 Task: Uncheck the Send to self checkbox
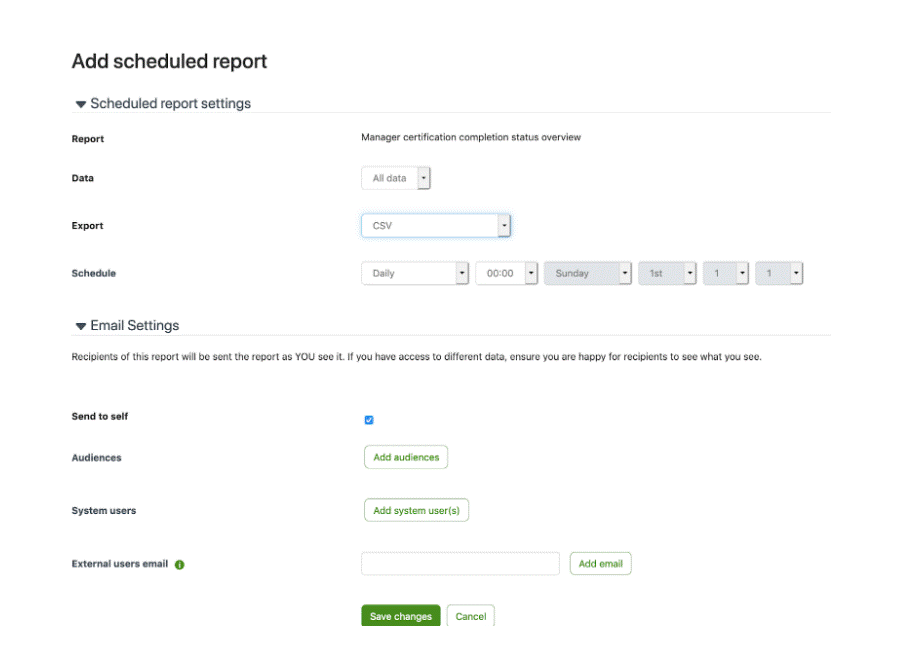click(369, 420)
